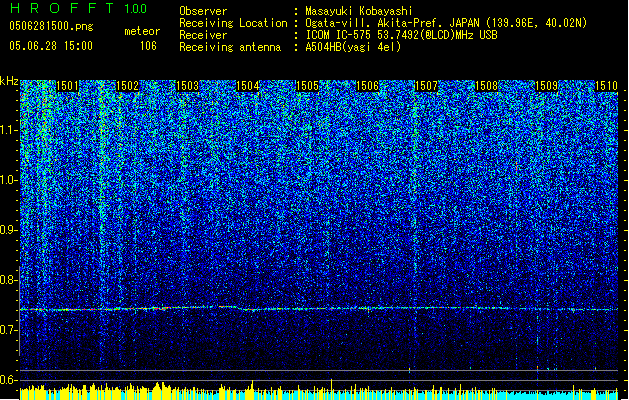The width and height of the screenshot is (629, 400).
Task: Select the 1502 time marker
Action: pyautogui.click(x=127, y=86)
